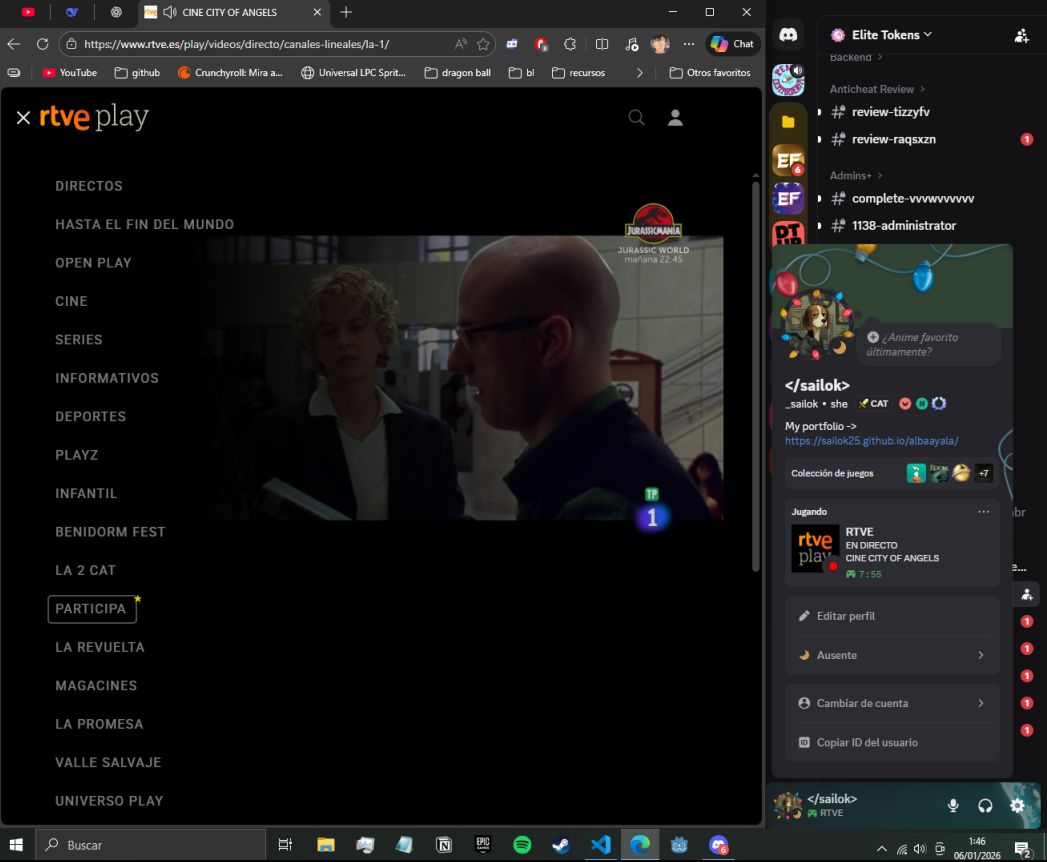Reload the page in the browser

pos(43,44)
